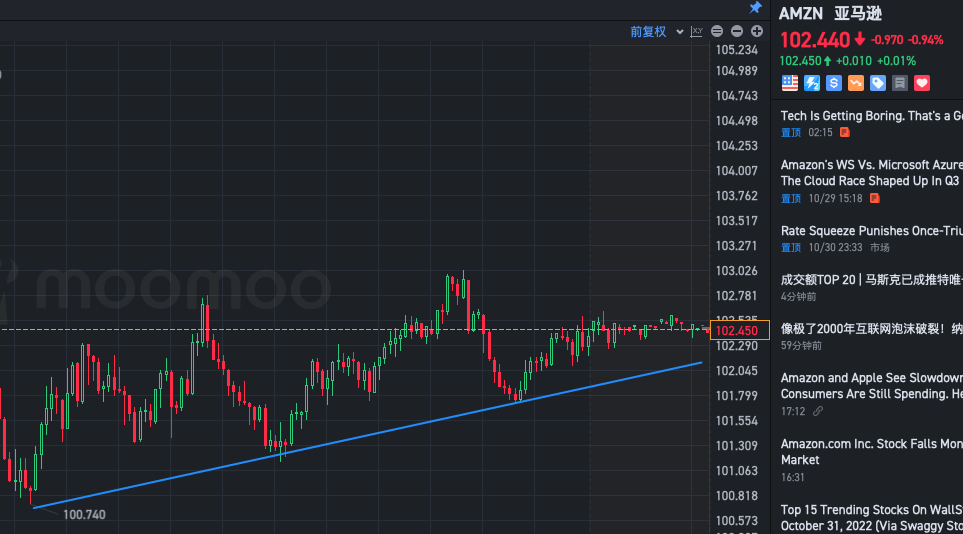The height and width of the screenshot is (534, 963).
Task: Click the 101.309 price axis value
Action: [736, 446]
